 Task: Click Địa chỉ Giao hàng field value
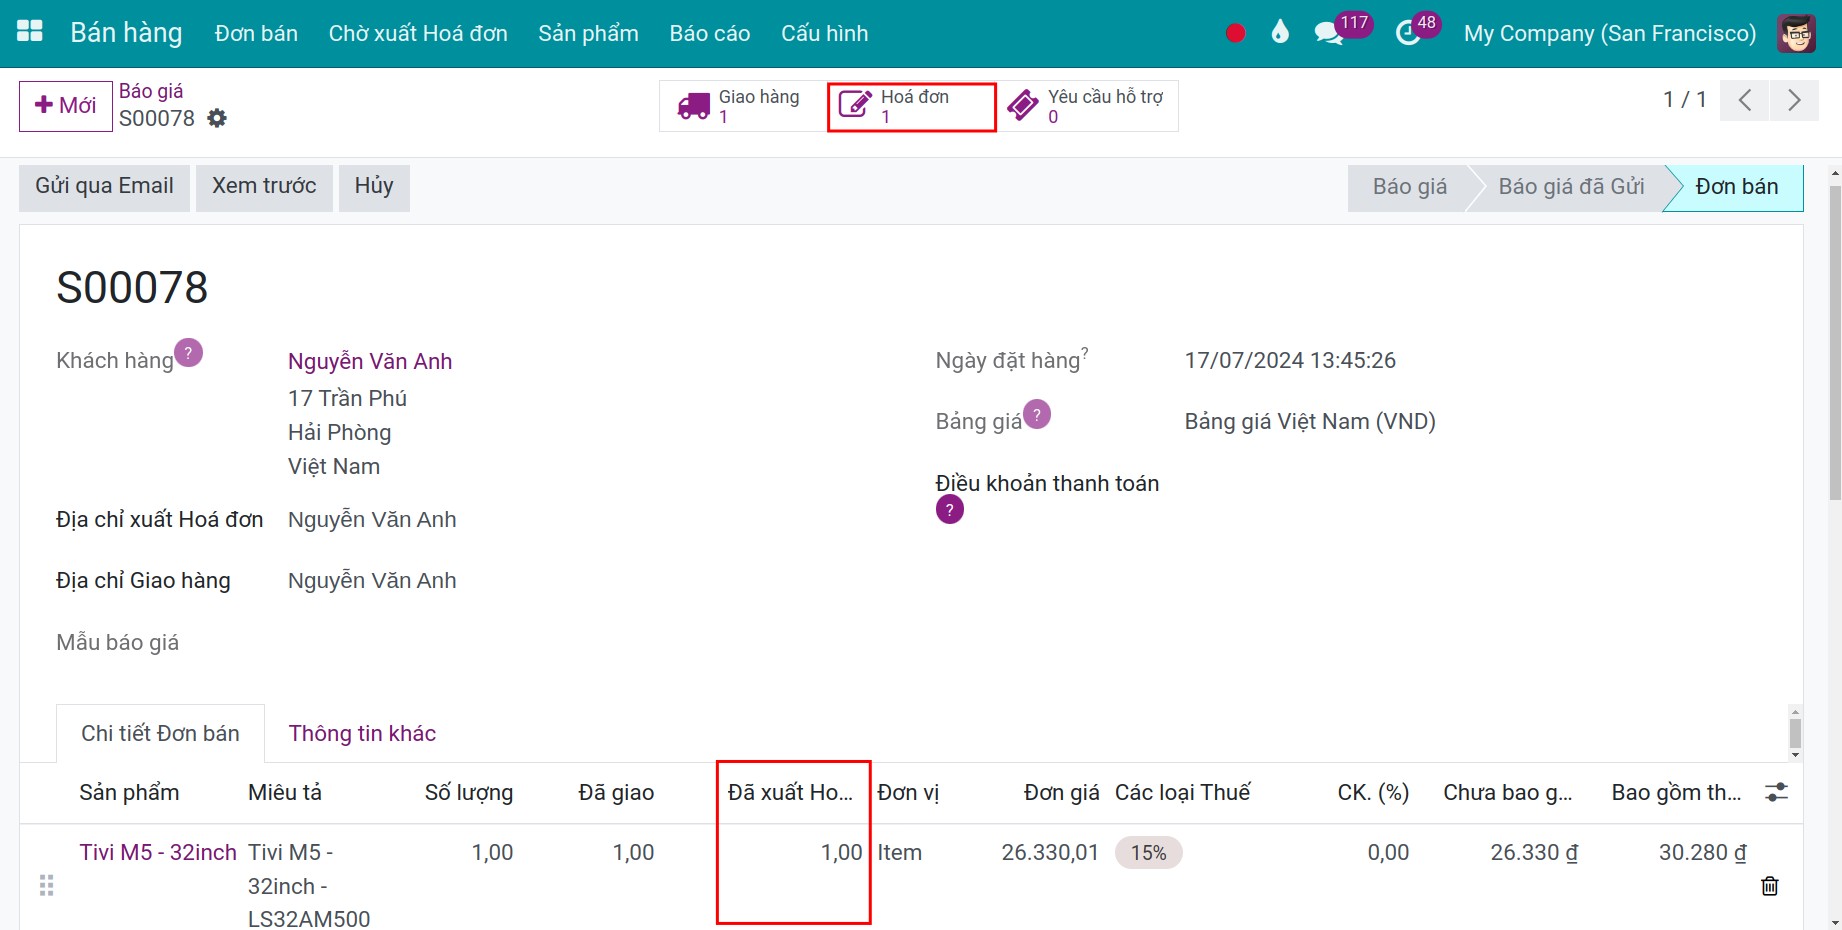372,581
